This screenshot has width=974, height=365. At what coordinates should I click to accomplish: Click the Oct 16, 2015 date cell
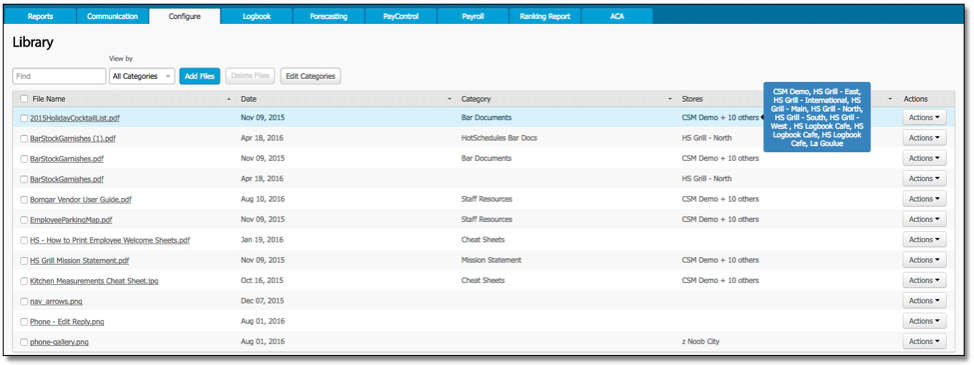click(262, 281)
